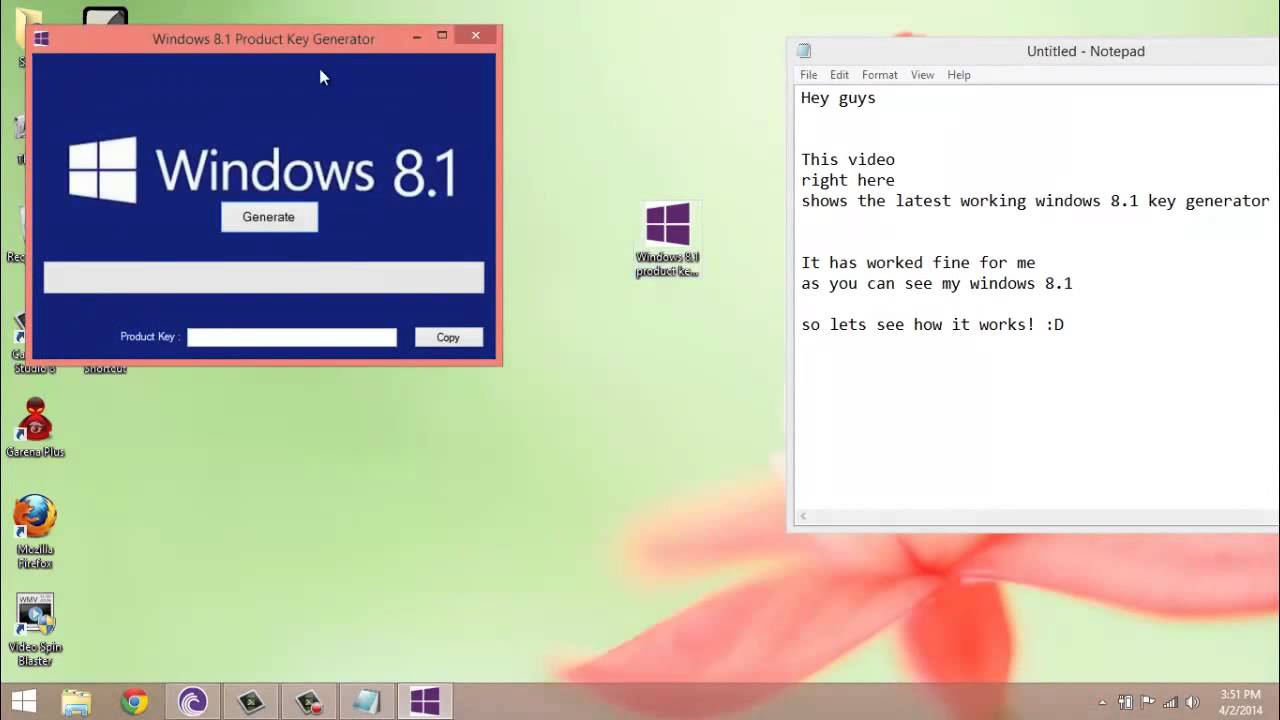Open network signal tray icon
The image size is (1280, 720).
coord(1169,702)
